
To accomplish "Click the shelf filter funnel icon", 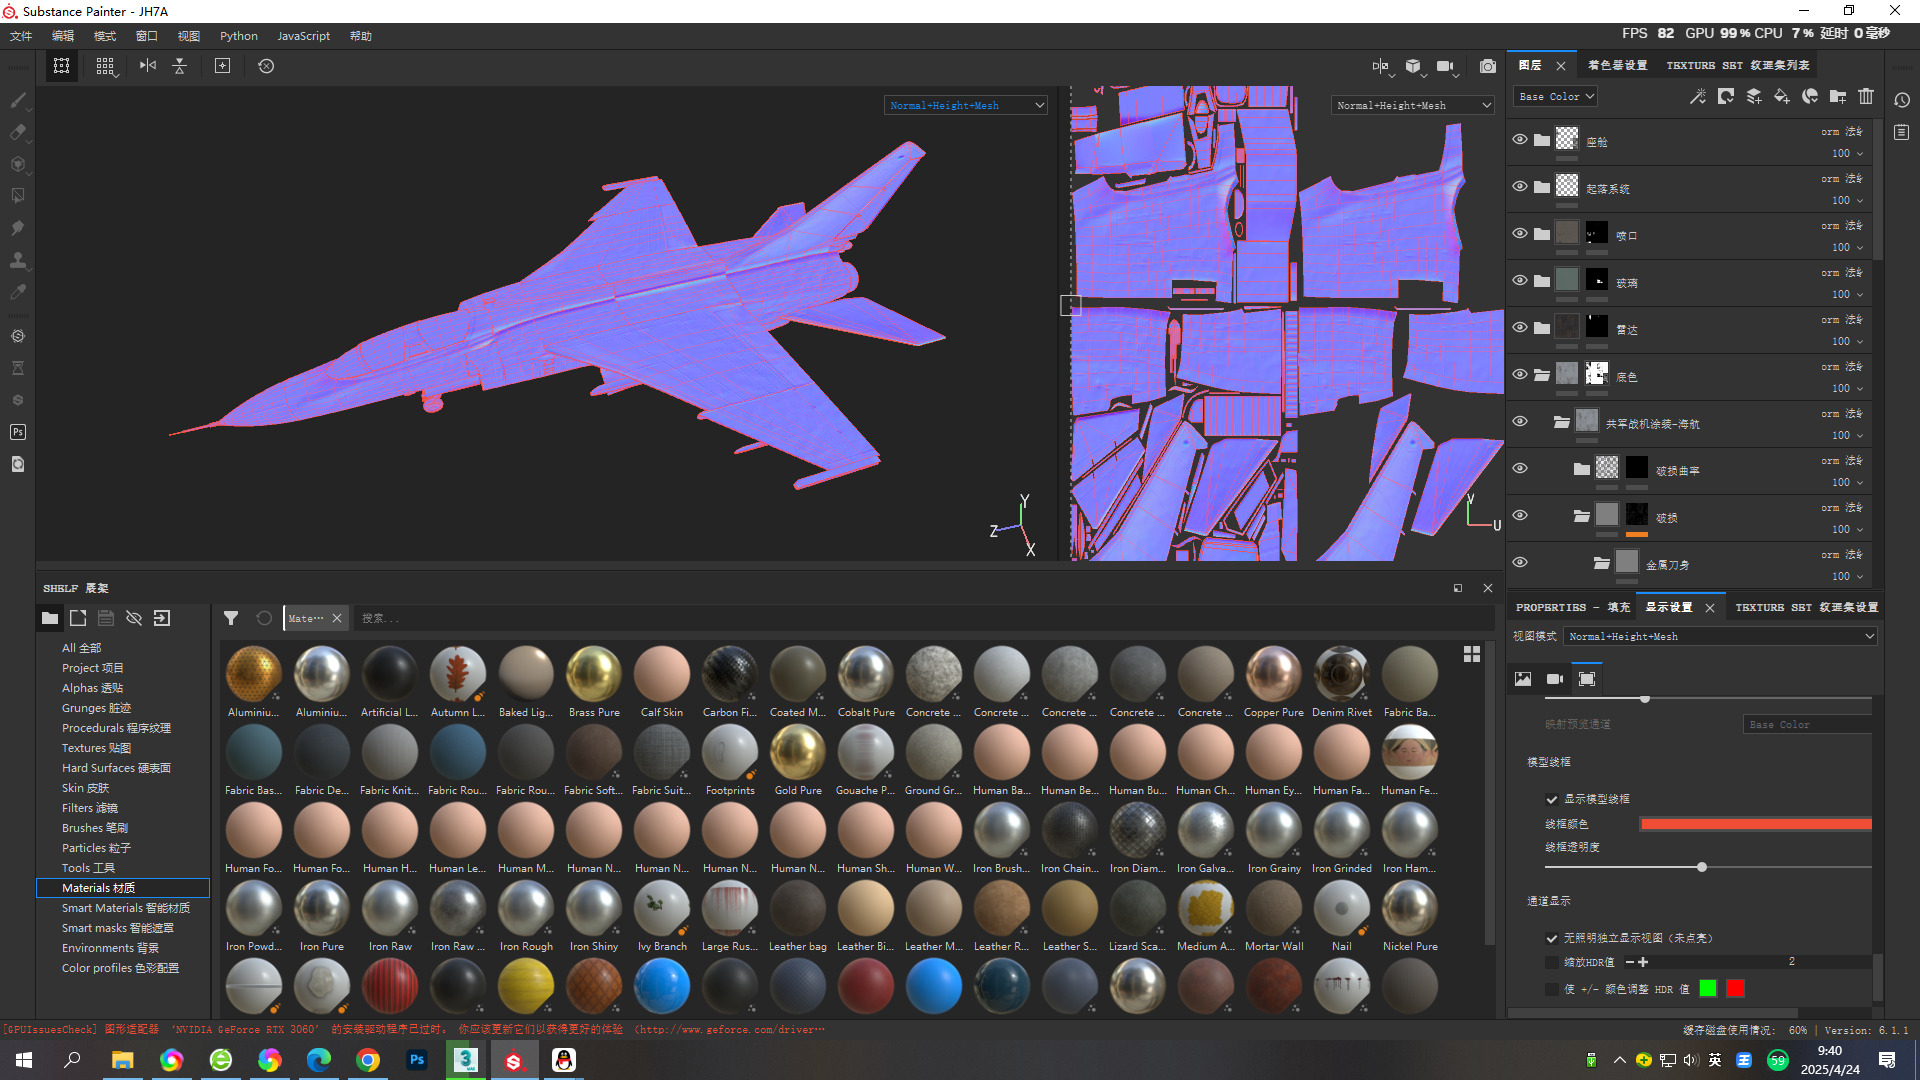I will coord(231,618).
